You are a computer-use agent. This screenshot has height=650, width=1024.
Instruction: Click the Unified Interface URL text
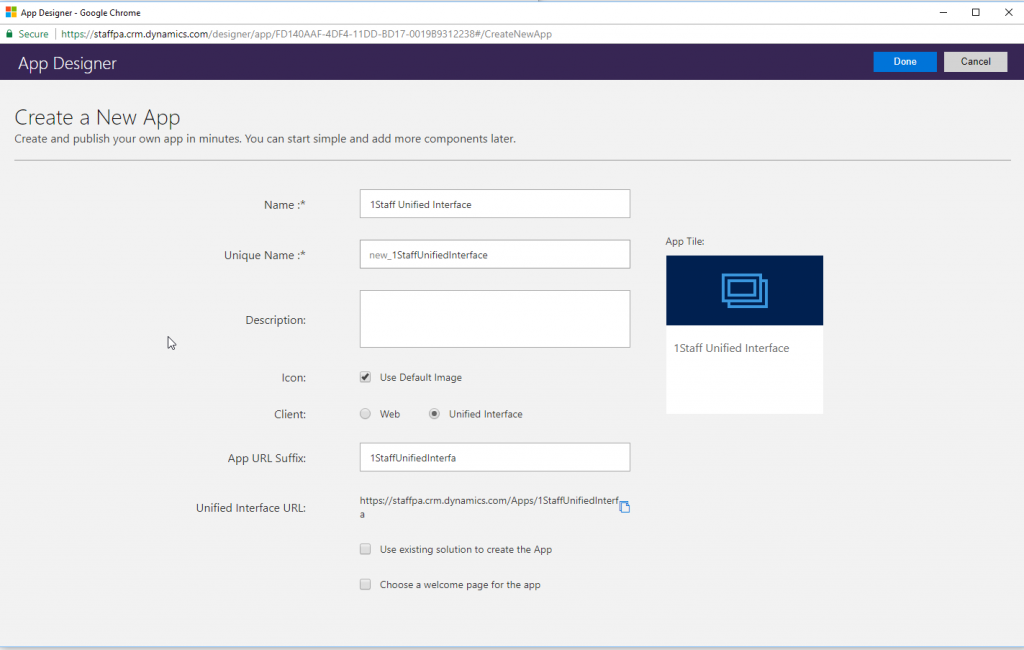coord(489,507)
